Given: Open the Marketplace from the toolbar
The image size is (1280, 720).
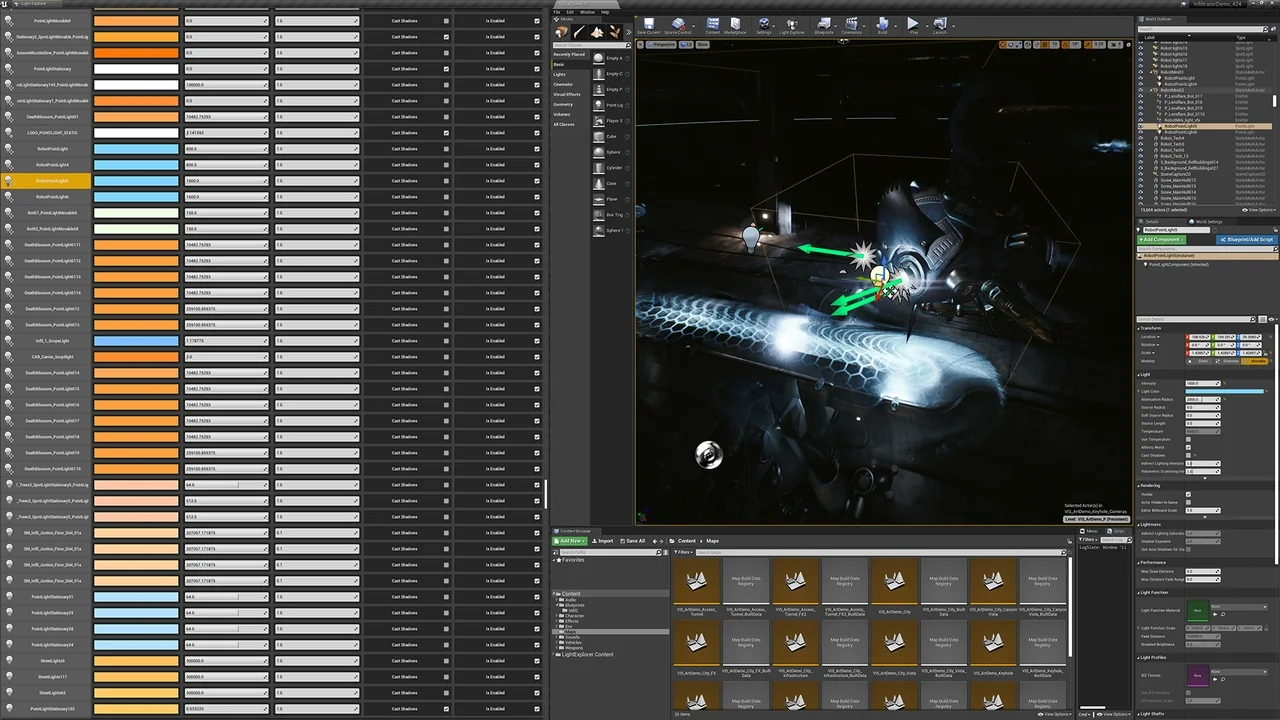Looking at the screenshot, I should (735, 25).
